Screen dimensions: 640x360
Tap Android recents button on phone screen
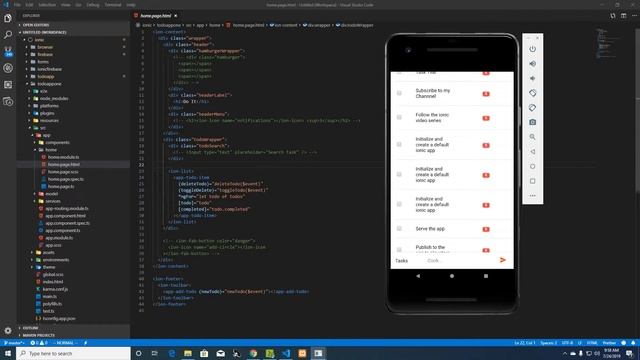(x=486, y=276)
